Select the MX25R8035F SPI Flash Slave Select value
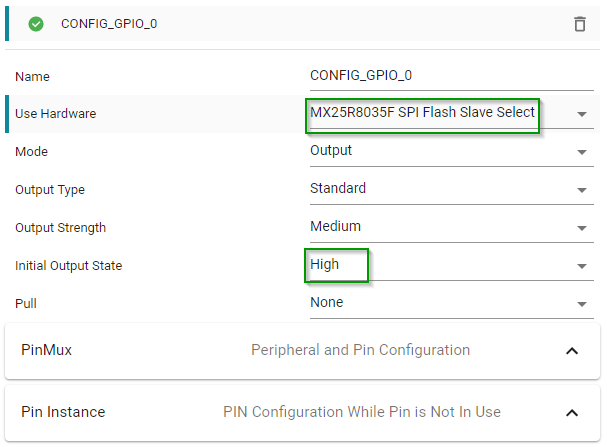This screenshot has width=607, height=447. click(x=423, y=113)
